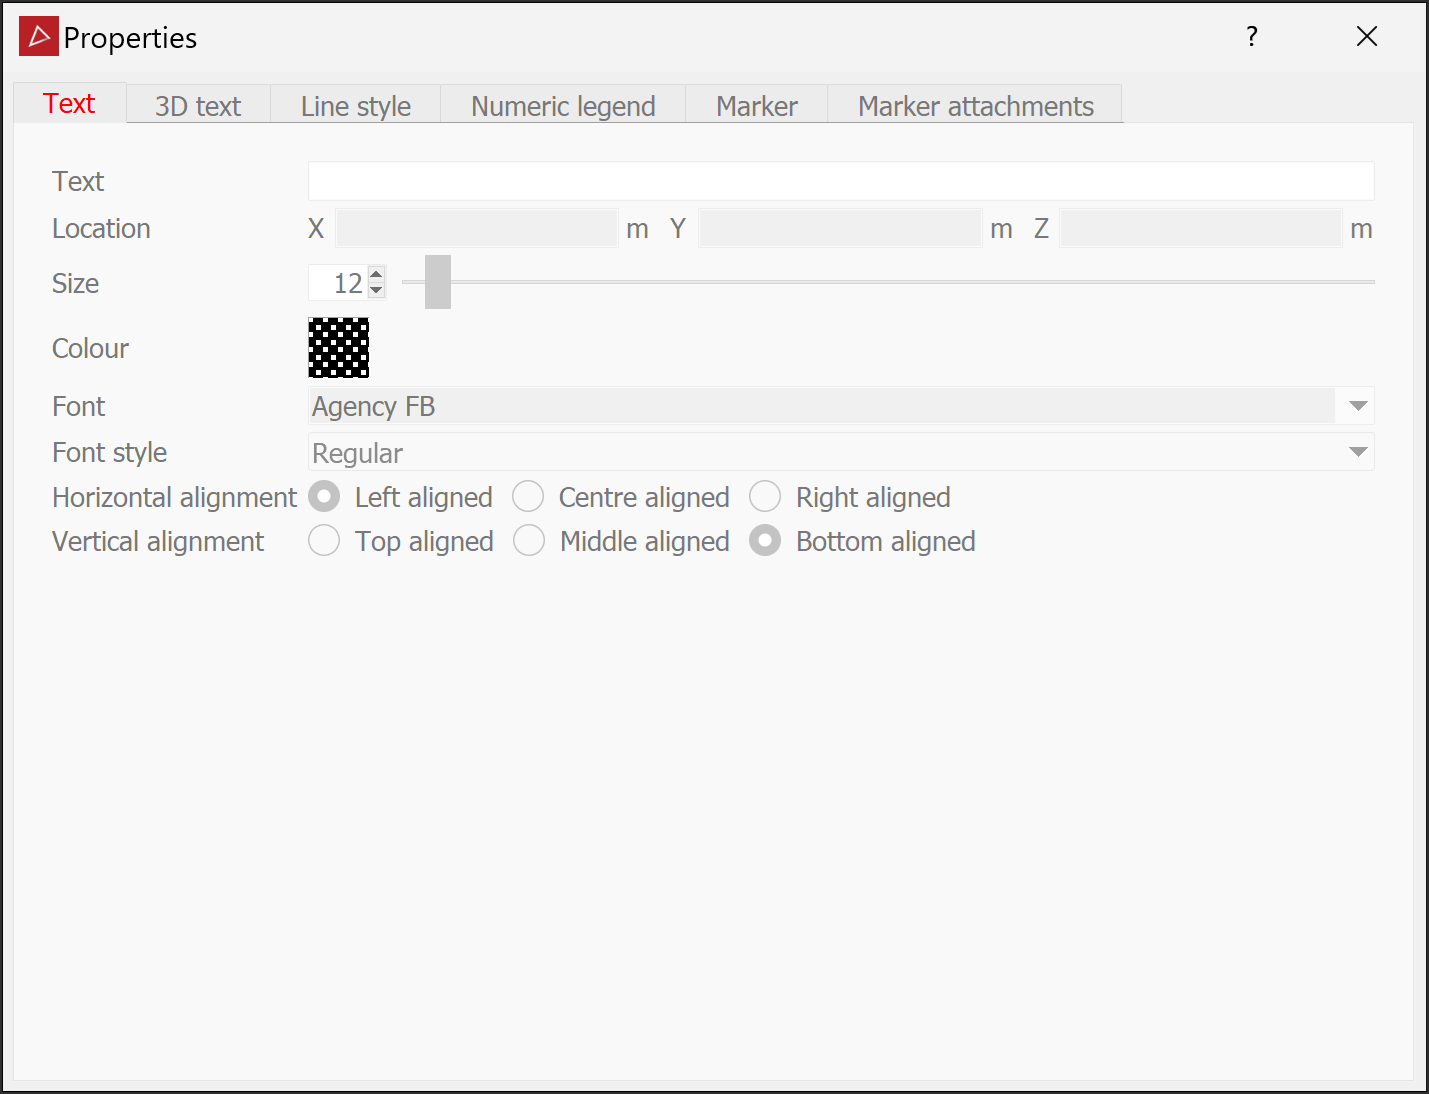
Task: Click the black checkered Colour swatch
Action: pyautogui.click(x=339, y=348)
